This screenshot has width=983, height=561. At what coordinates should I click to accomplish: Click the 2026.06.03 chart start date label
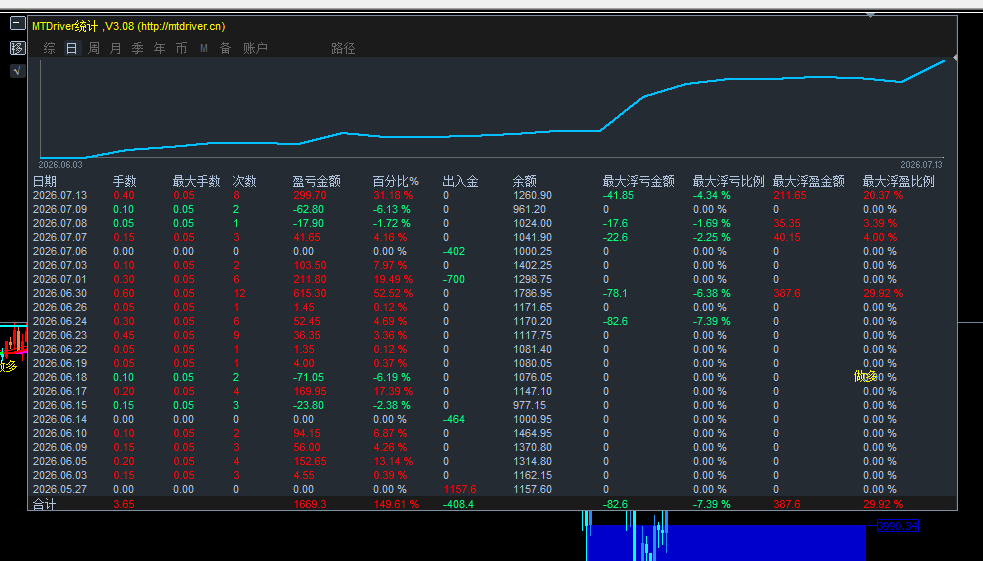pos(60,165)
